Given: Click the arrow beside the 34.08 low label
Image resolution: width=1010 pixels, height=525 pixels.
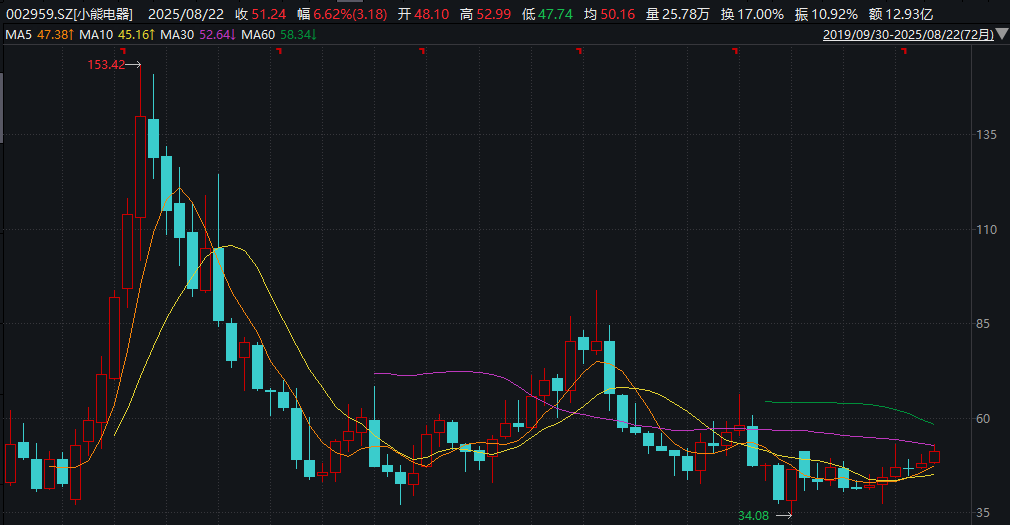Looking at the screenshot, I should click(784, 516).
